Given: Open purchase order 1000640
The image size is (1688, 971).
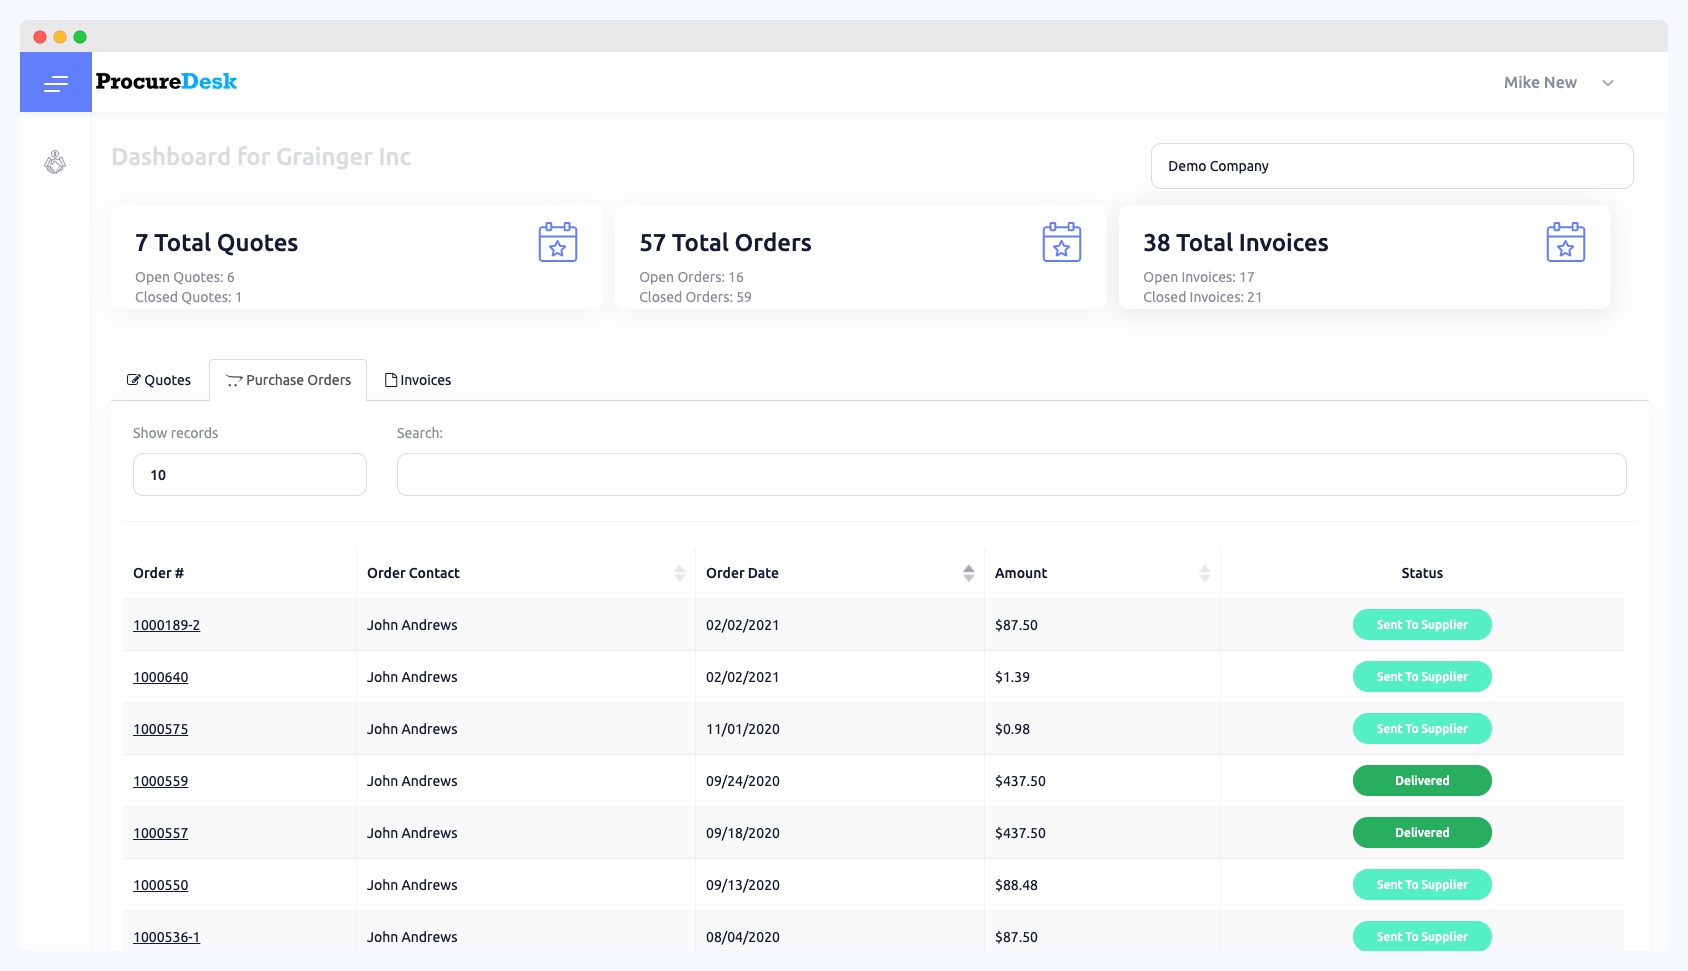Looking at the screenshot, I should pos(160,677).
